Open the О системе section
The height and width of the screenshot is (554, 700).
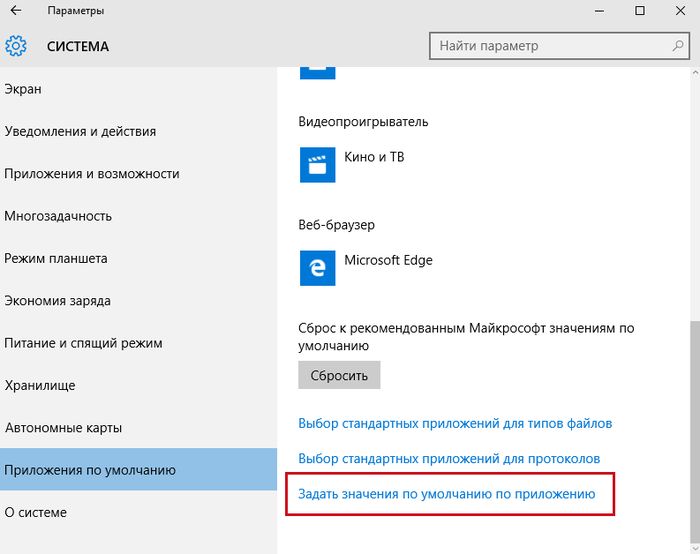(36, 512)
